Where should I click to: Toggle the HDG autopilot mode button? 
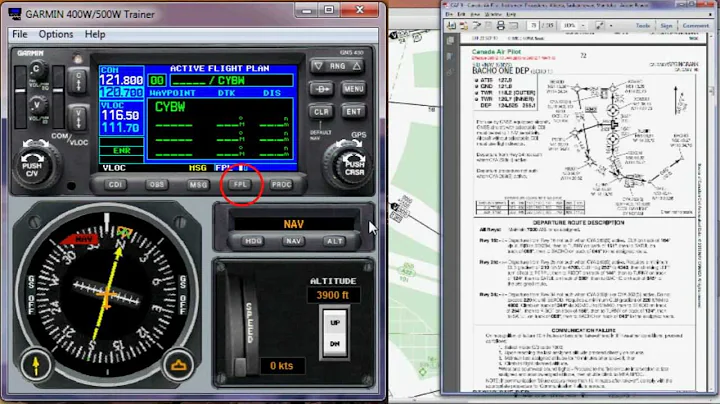(253, 241)
